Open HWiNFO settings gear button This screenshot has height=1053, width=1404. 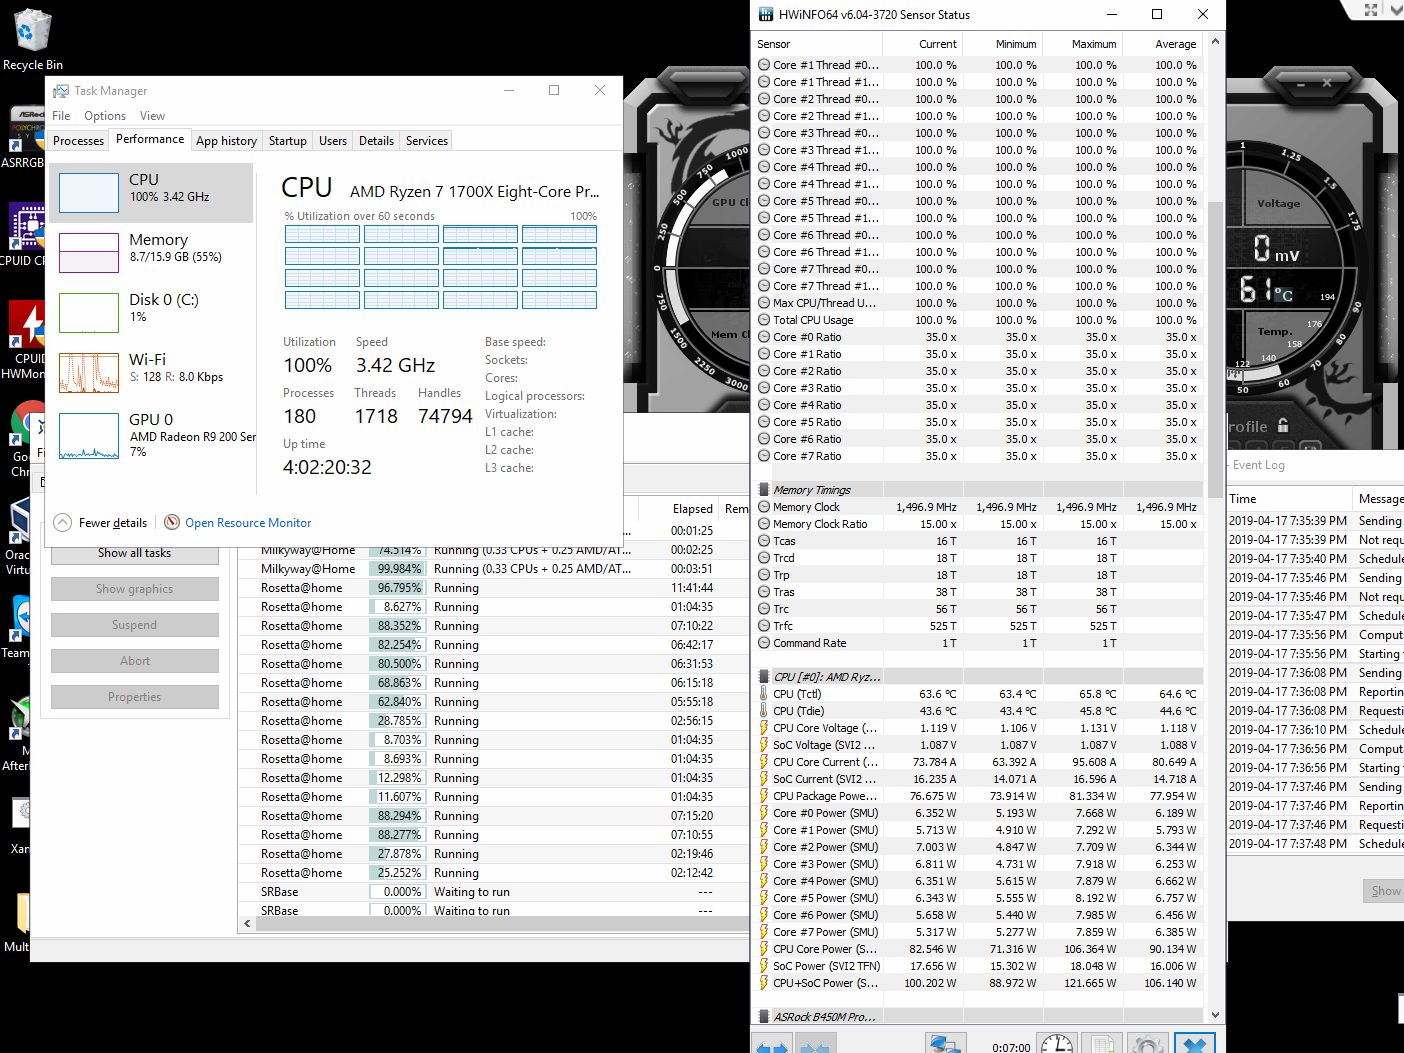point(1147,1044)
